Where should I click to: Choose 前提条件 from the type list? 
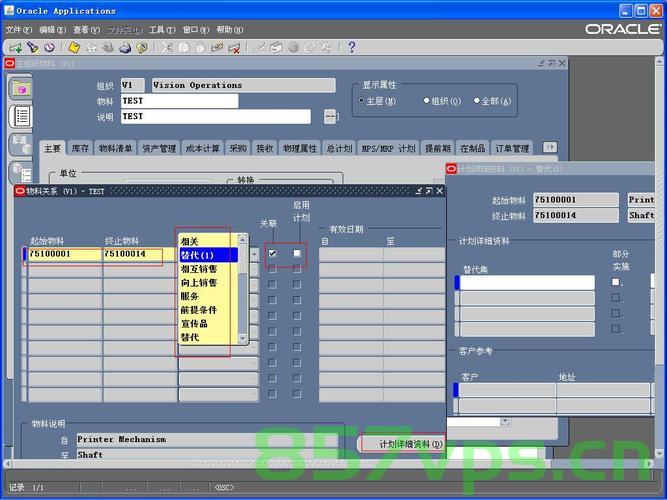pos(208,310)
